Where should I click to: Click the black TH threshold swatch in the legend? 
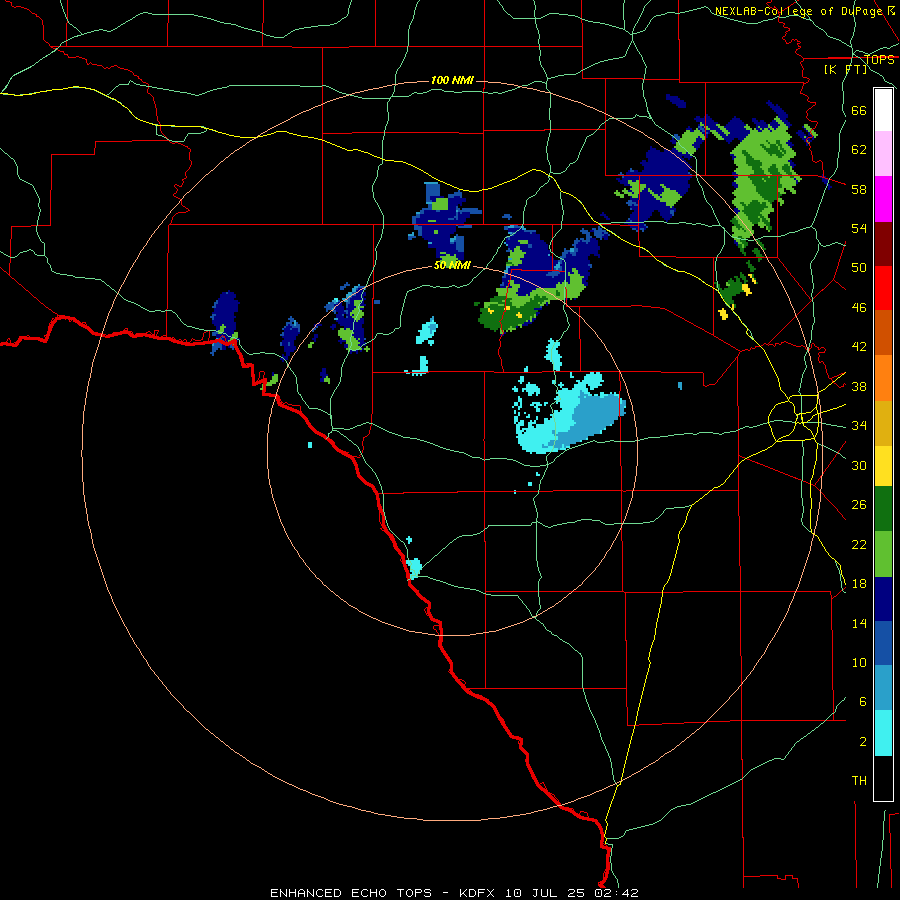(x=883, y=778)
